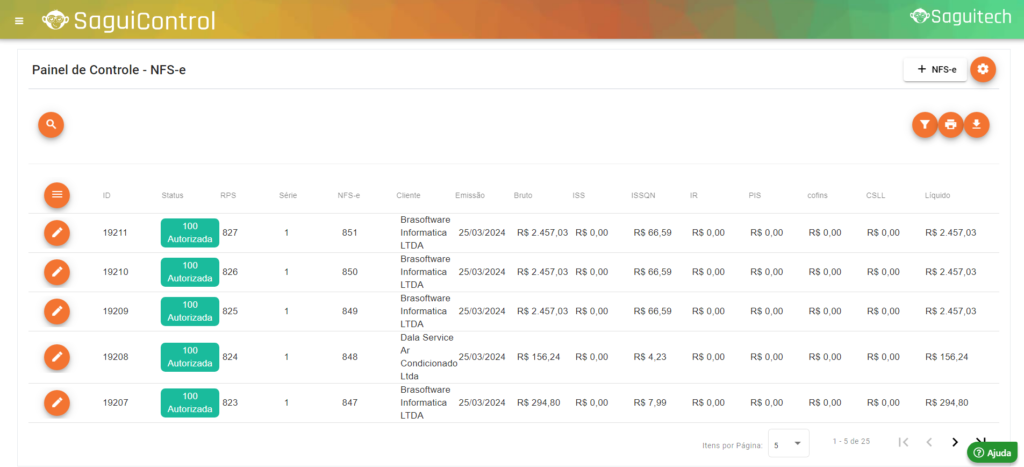Click pencil icon for ID 19207
The width and height of the screenshot is (1024, 467).
click(57, 403)
